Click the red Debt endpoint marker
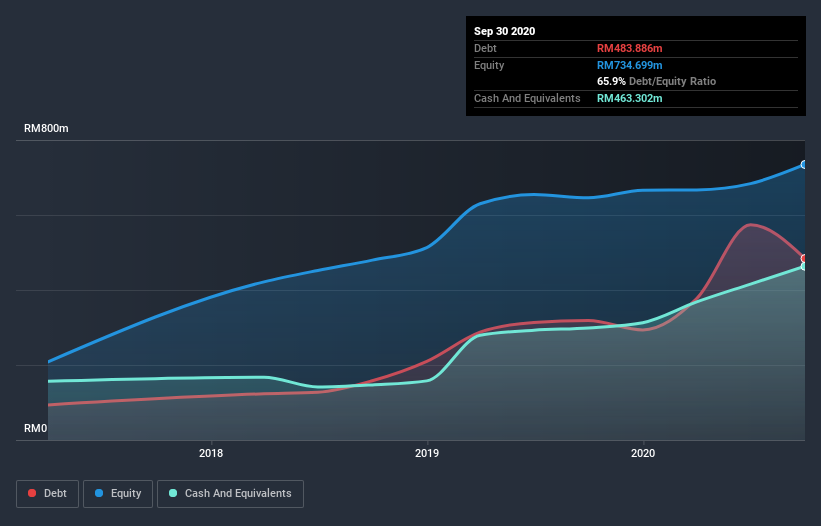The width and height of the screenshot is (821, 526). point(804,259)
